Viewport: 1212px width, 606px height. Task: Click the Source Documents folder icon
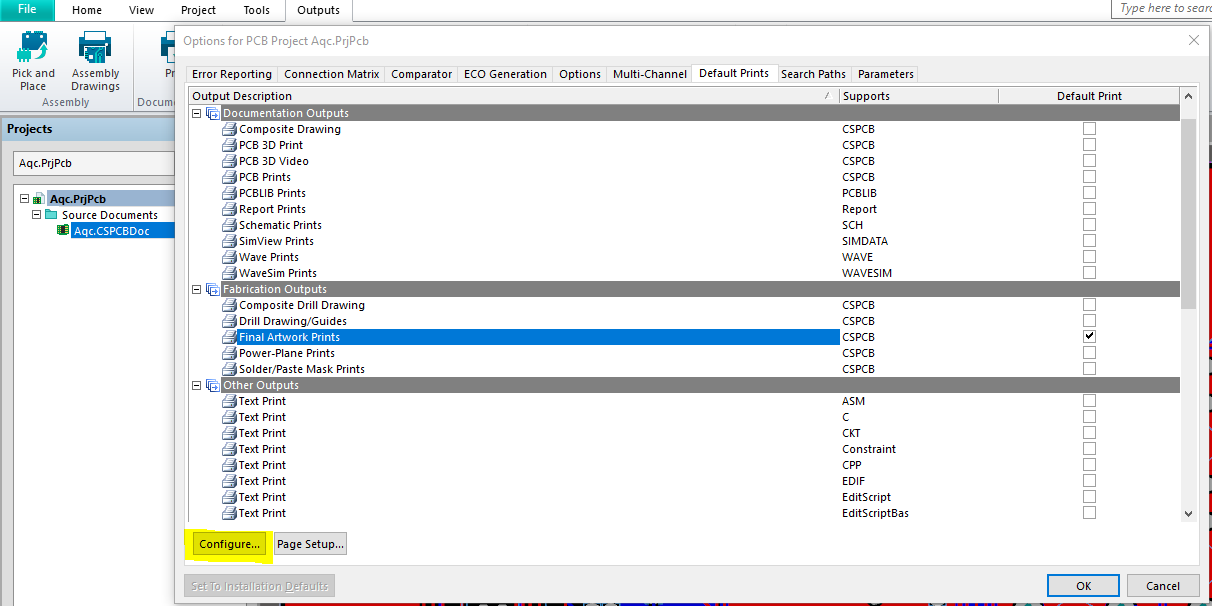click(51, 214)
